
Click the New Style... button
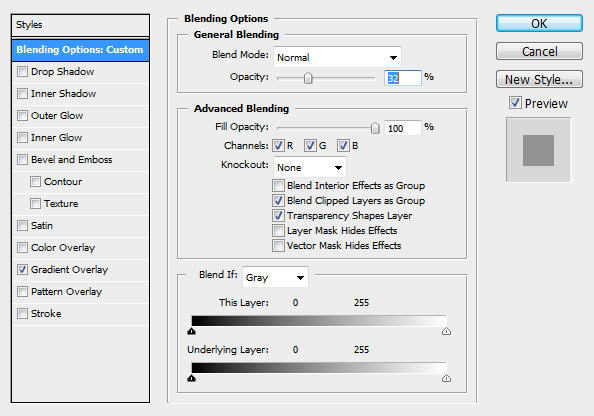(x=539, y=79)
